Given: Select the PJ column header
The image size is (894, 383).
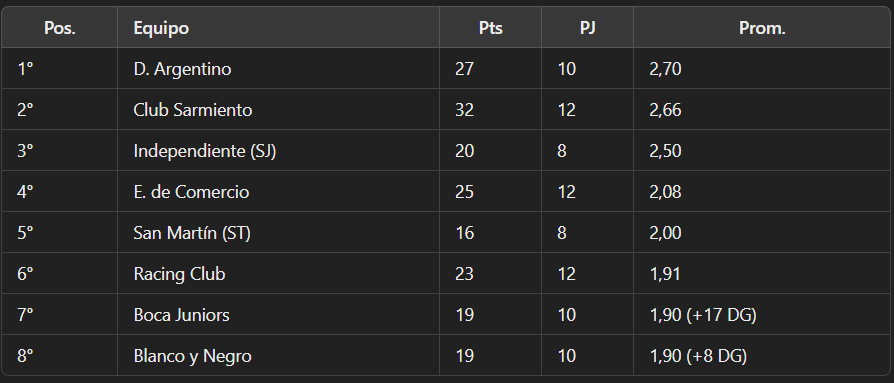Looking at the screenshot, I should point(587,28).
